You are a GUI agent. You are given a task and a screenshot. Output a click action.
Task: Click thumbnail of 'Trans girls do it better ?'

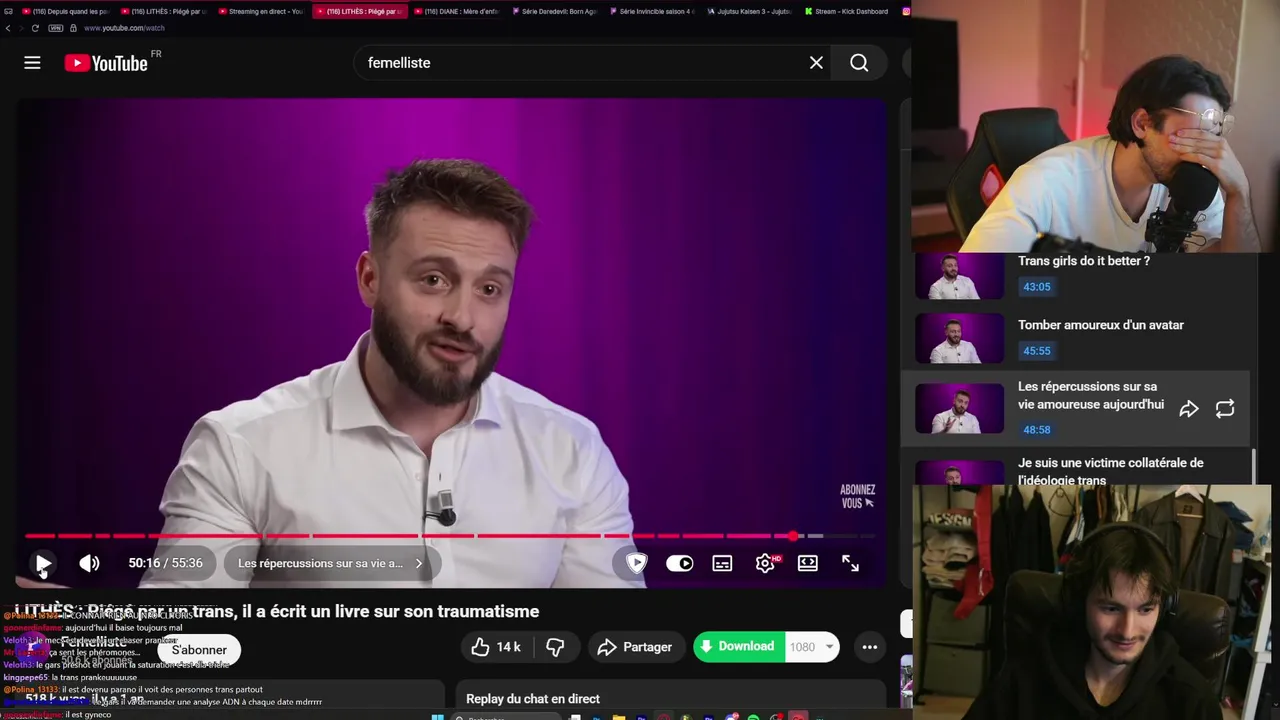[959, 276]
